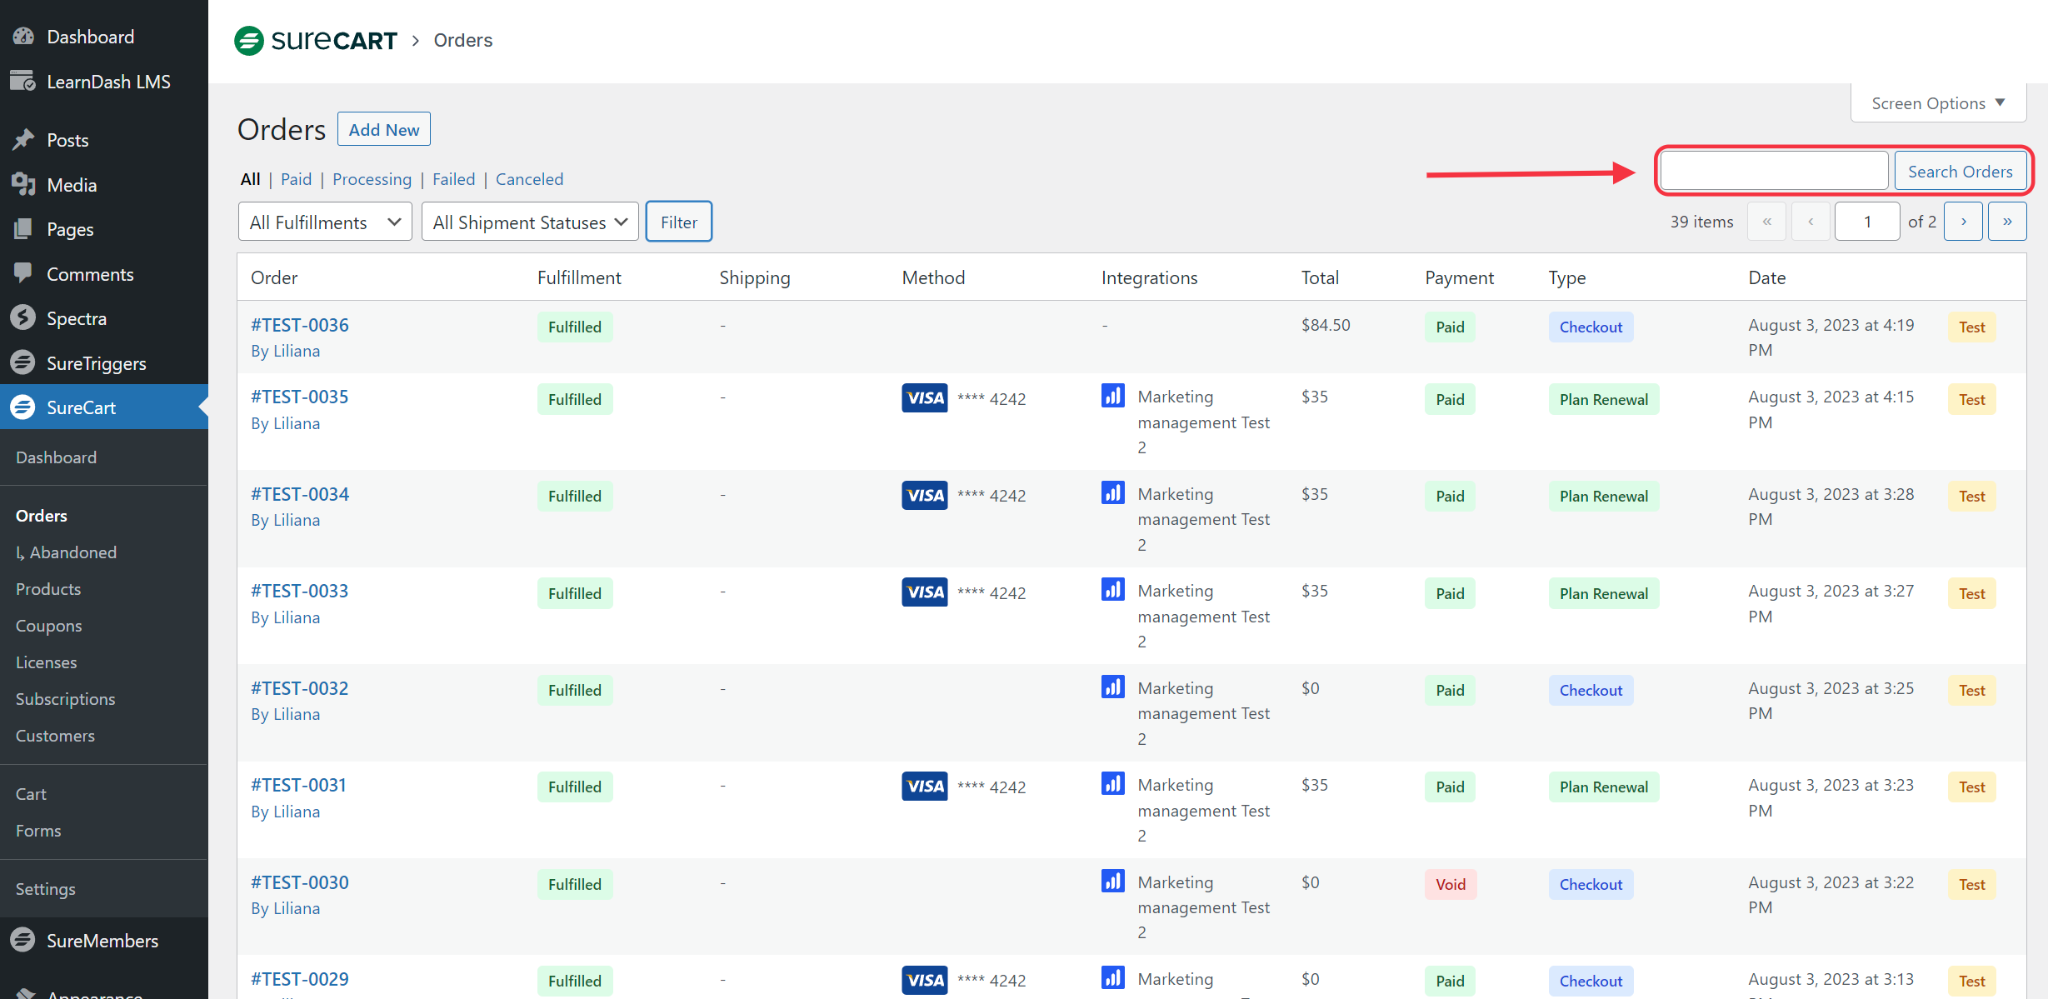Click the Add New order button

click(384, 130)
